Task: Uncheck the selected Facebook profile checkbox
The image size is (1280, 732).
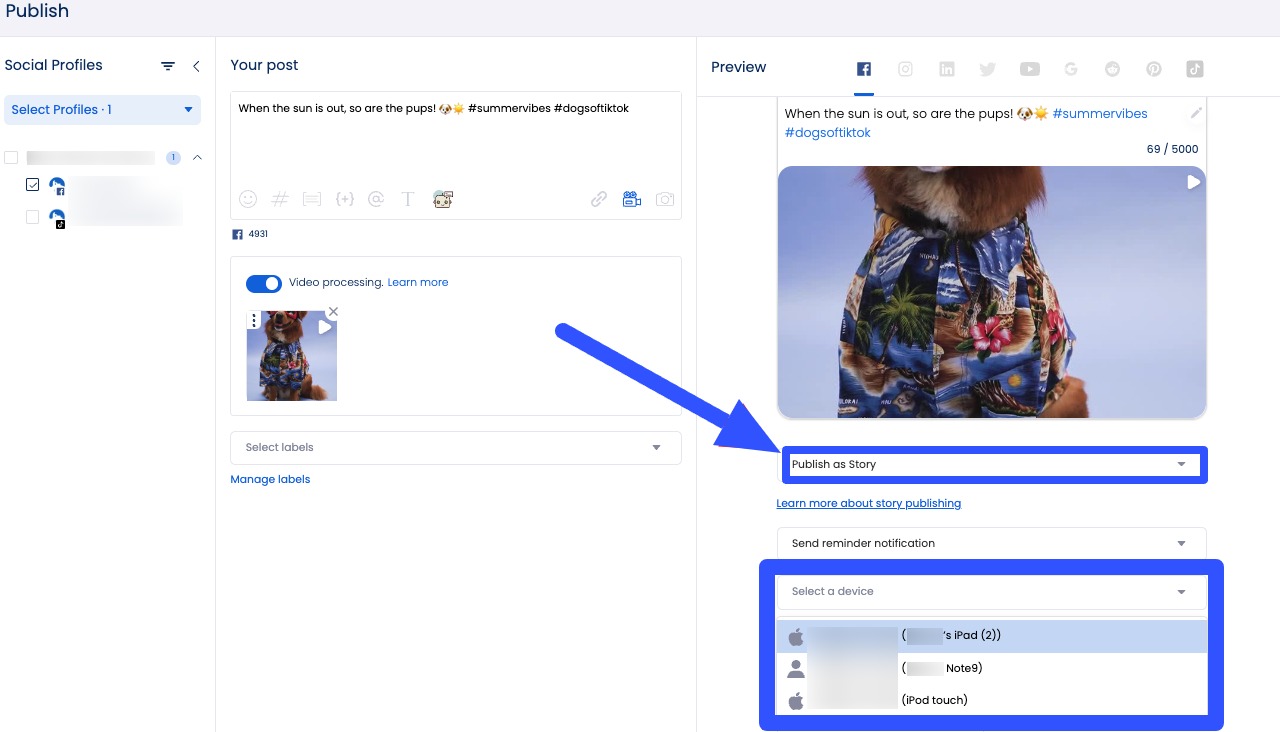Action: 32,184
